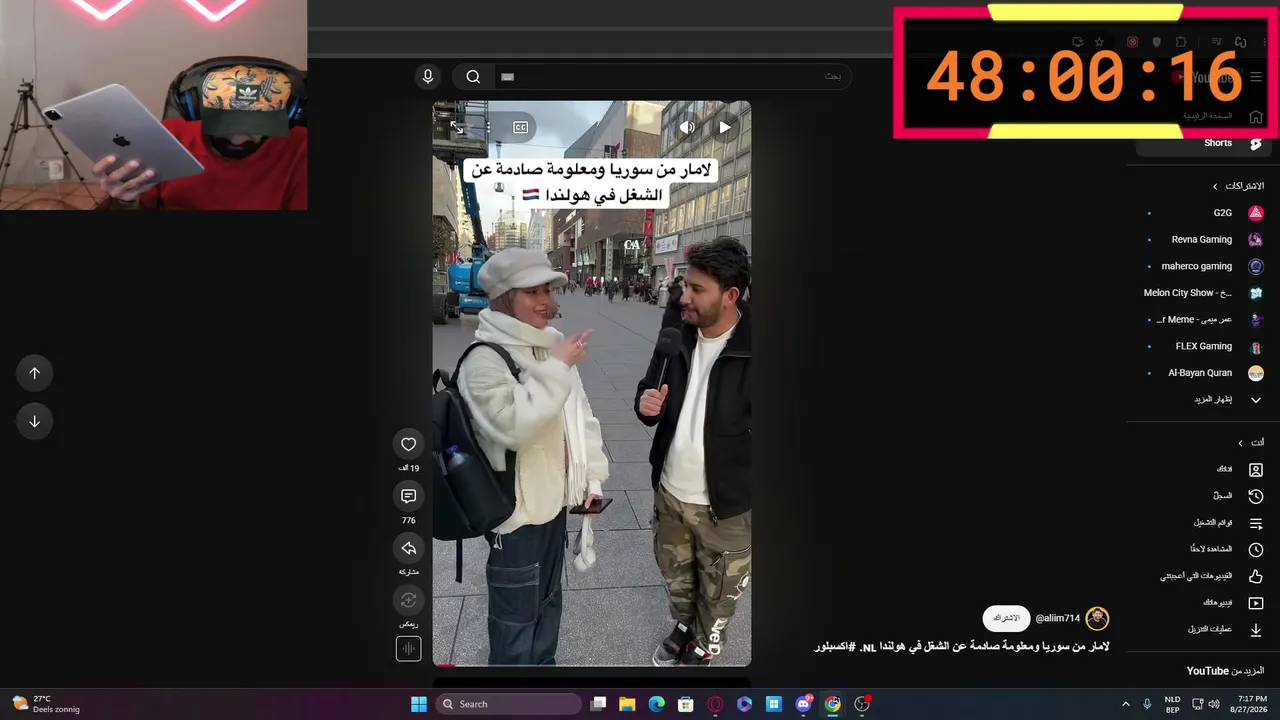
Task: Switch to Google Chrome in the taskbar
Action: coord(832,704)
